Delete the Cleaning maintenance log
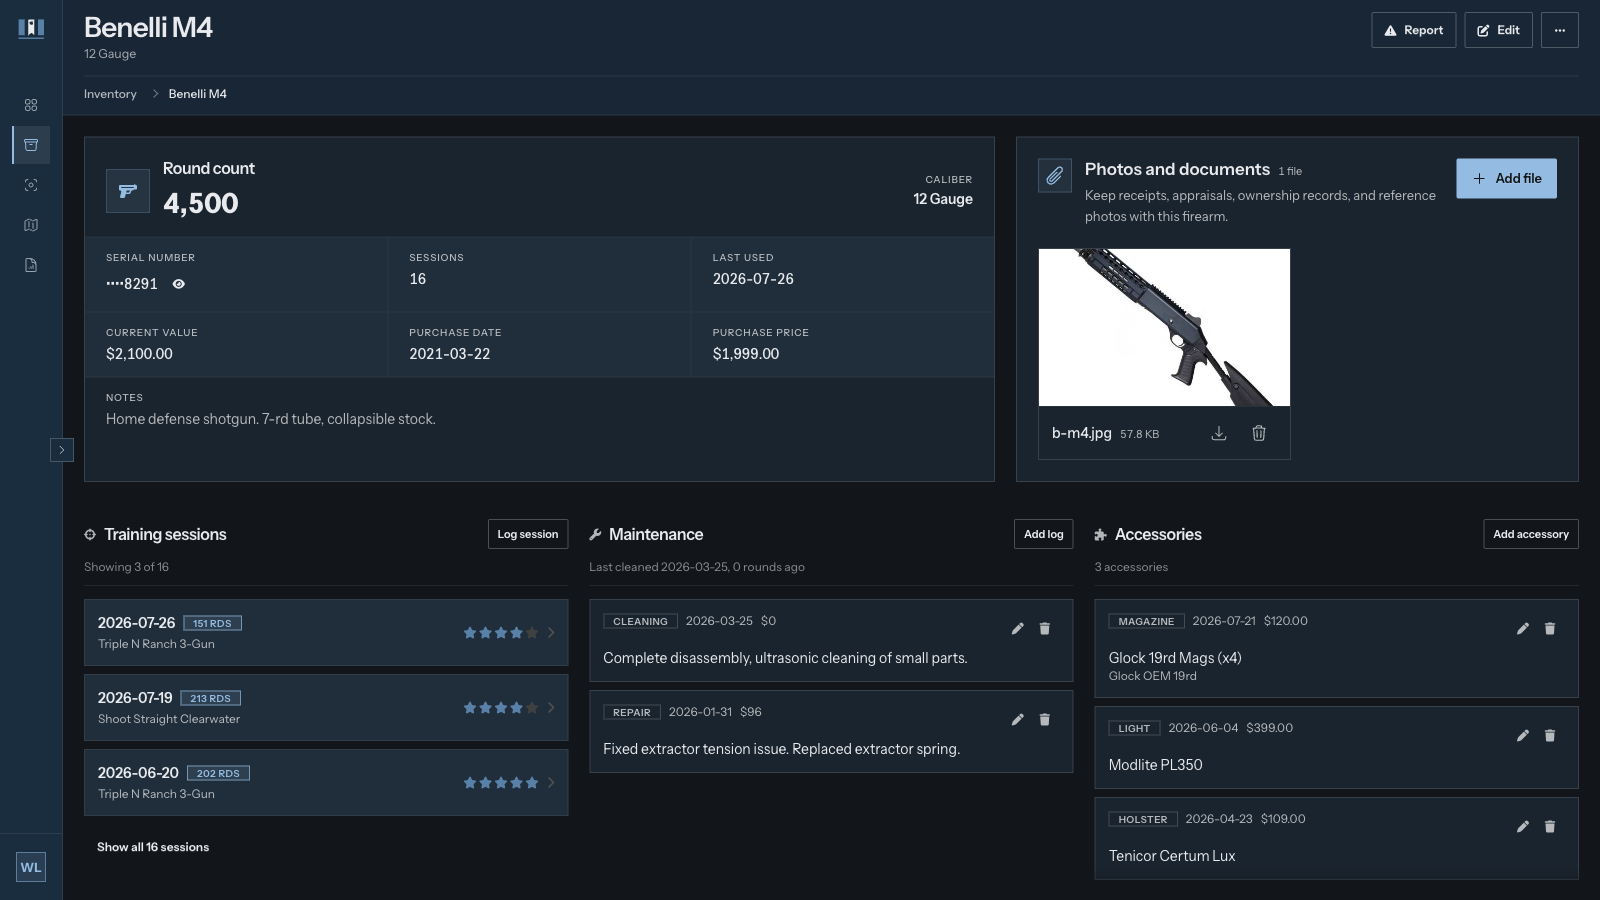Screen dimensions: 1600x900 point(1045,629)
